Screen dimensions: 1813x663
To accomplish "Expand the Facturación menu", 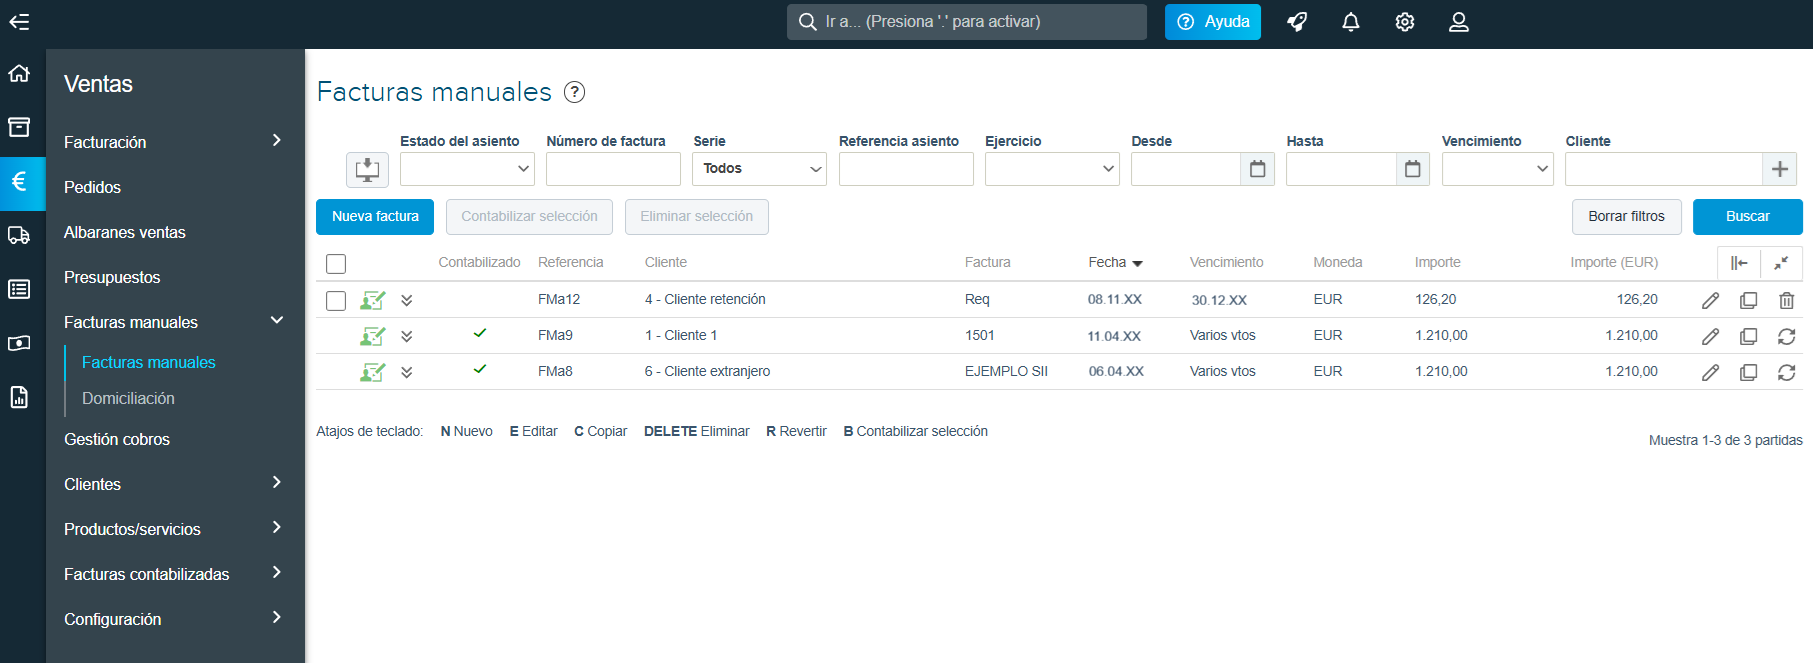I will pos(175,142).
